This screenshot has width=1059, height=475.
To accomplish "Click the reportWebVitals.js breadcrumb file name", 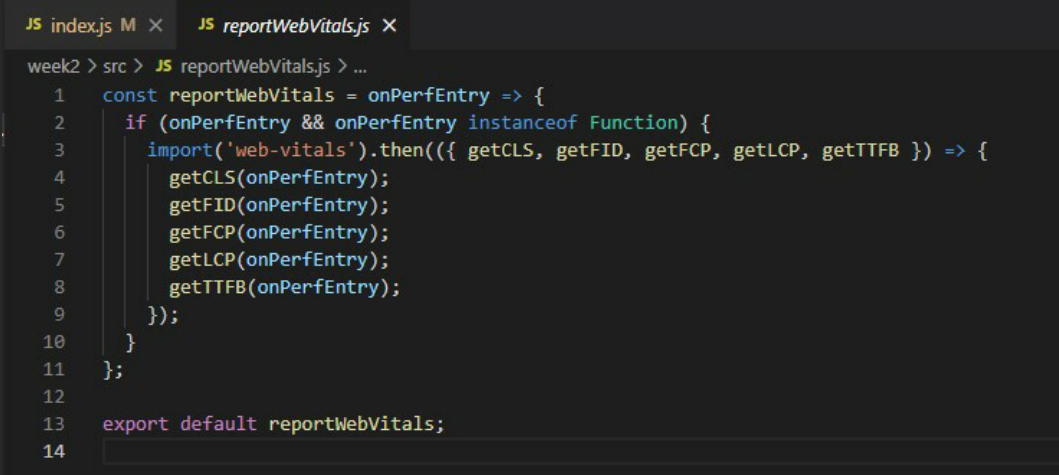I will [x=255, y=67].
